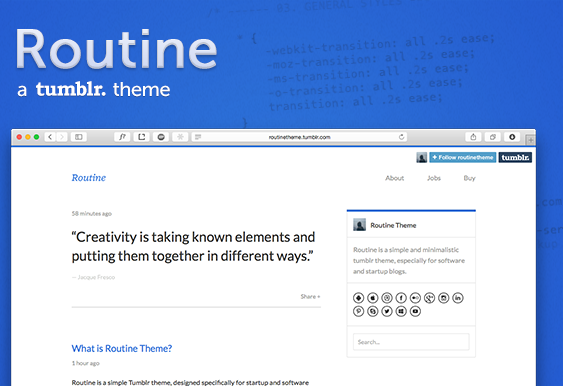Open the Safari Share button
This screenshot has width=563, height=386.
[473, 137]
